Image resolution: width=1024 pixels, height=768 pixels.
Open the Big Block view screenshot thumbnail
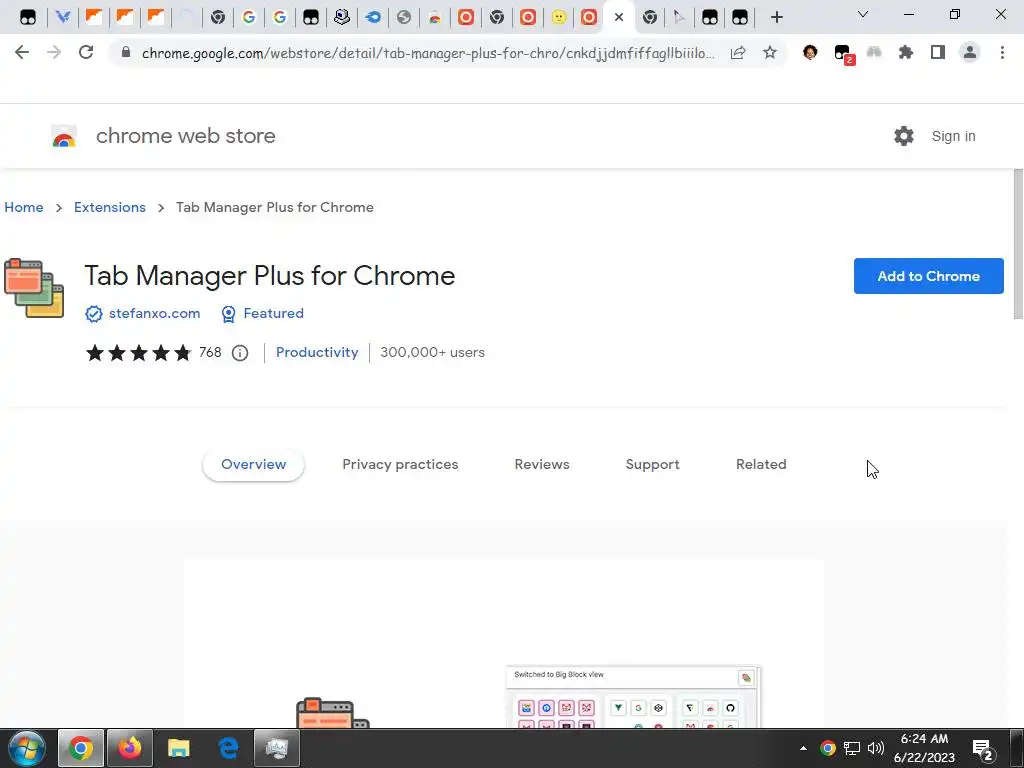tap(633, 696)
